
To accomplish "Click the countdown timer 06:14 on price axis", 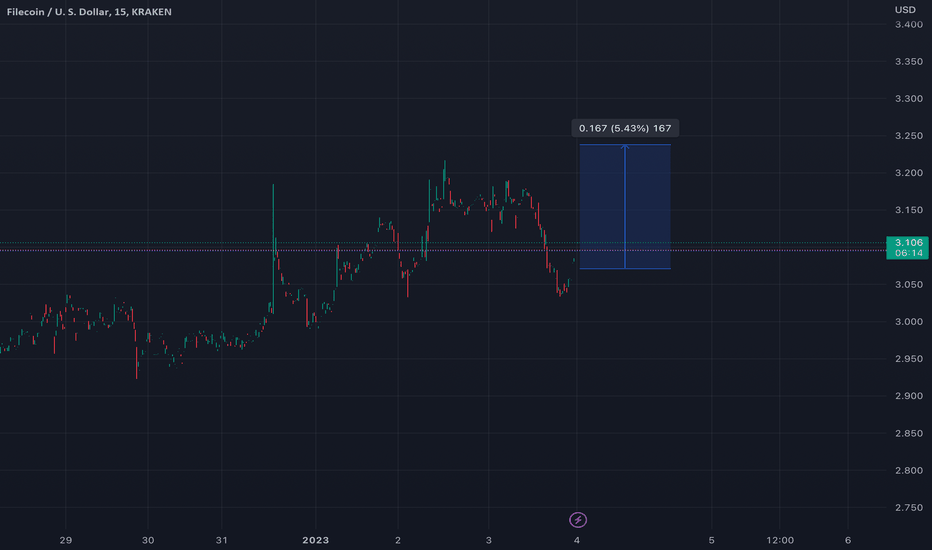I will coord(909,253).
